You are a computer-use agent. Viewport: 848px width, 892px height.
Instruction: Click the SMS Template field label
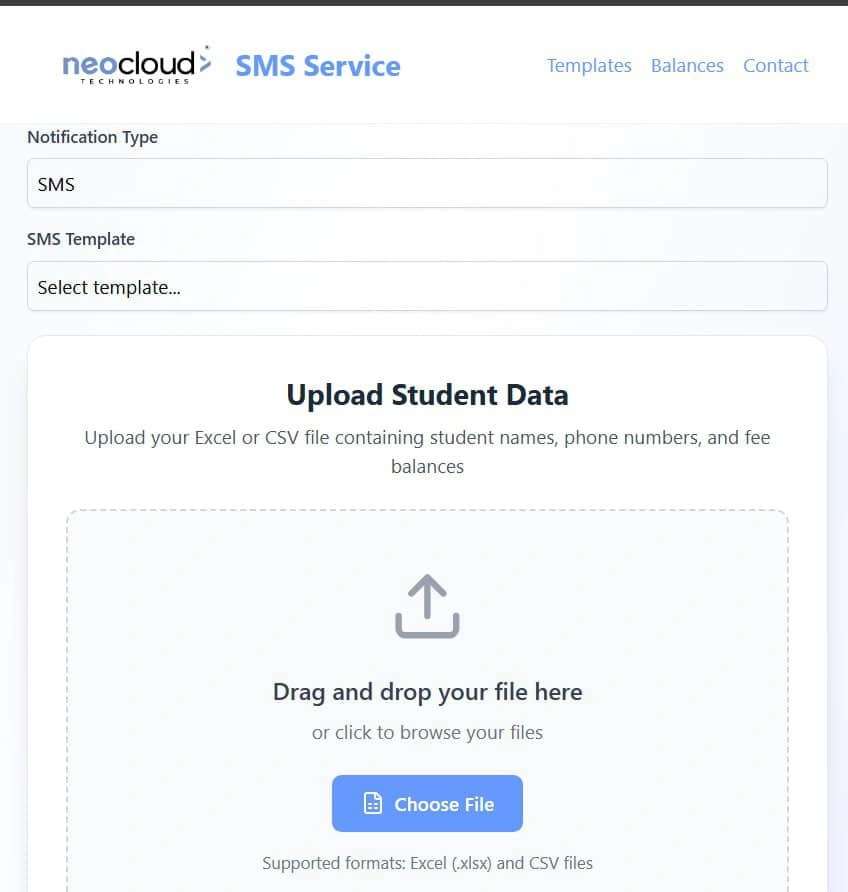pyautogui.click(x=81, y=239)
